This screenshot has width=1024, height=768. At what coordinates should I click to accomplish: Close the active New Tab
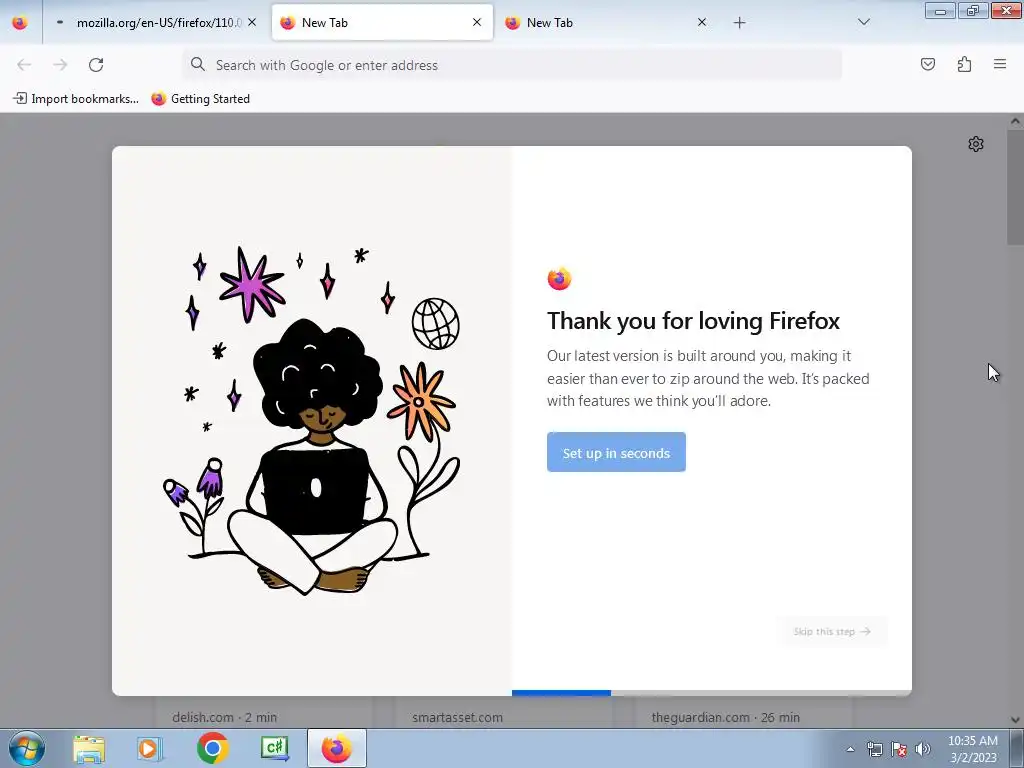coord(477,22)
